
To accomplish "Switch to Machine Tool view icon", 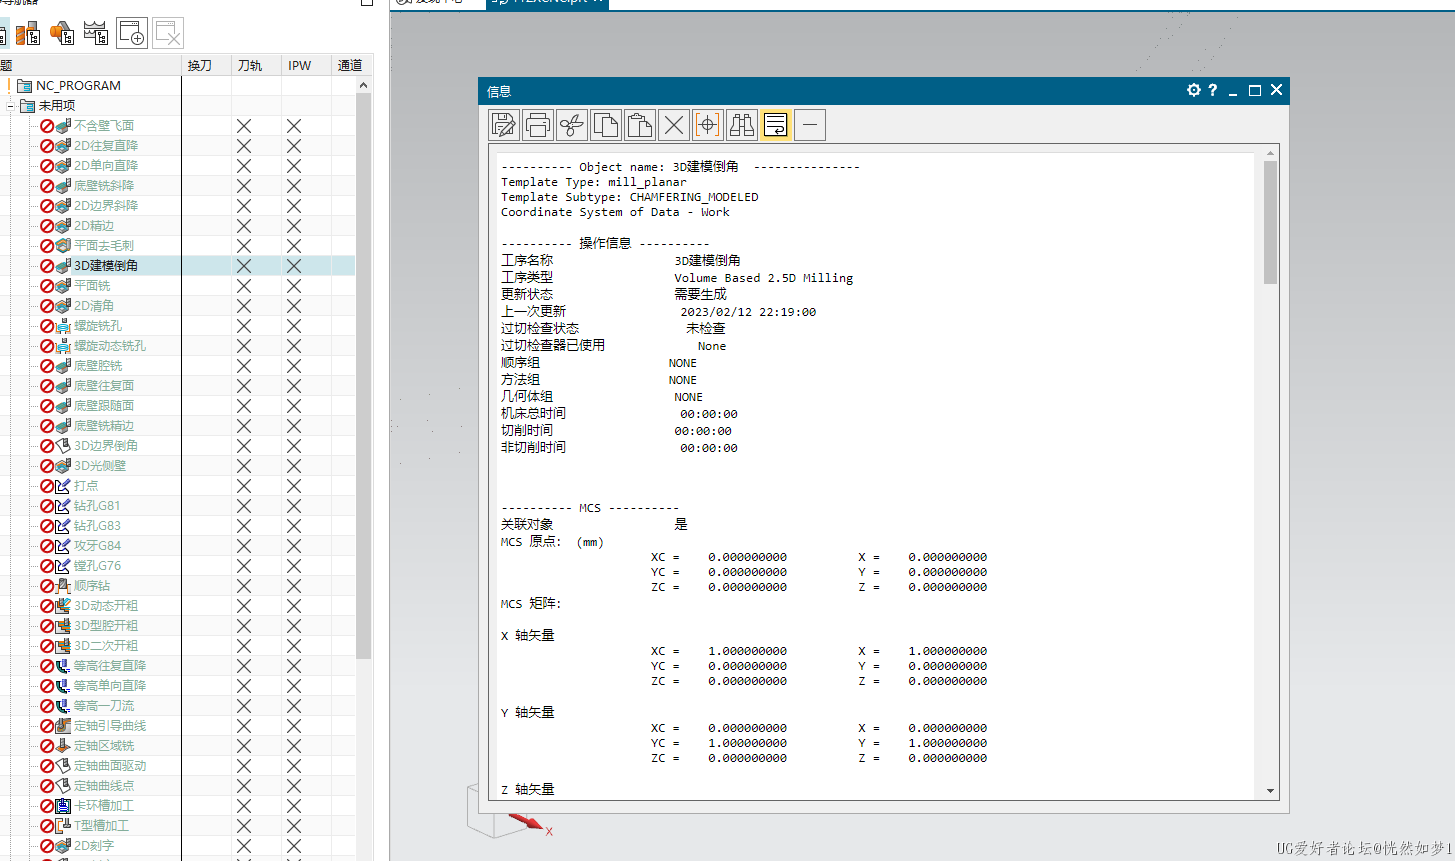I will (x=28, y=33).
